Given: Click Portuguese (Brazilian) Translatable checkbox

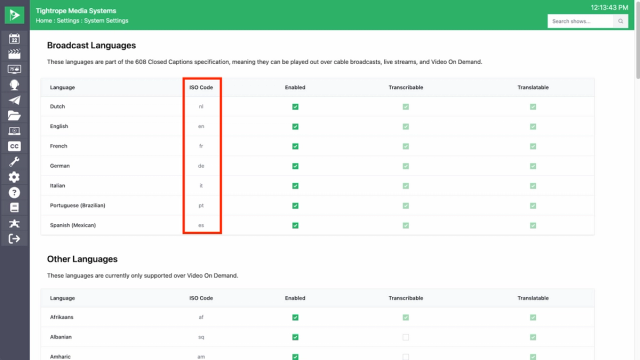Looking at the screenshot, I should [533, 206].
